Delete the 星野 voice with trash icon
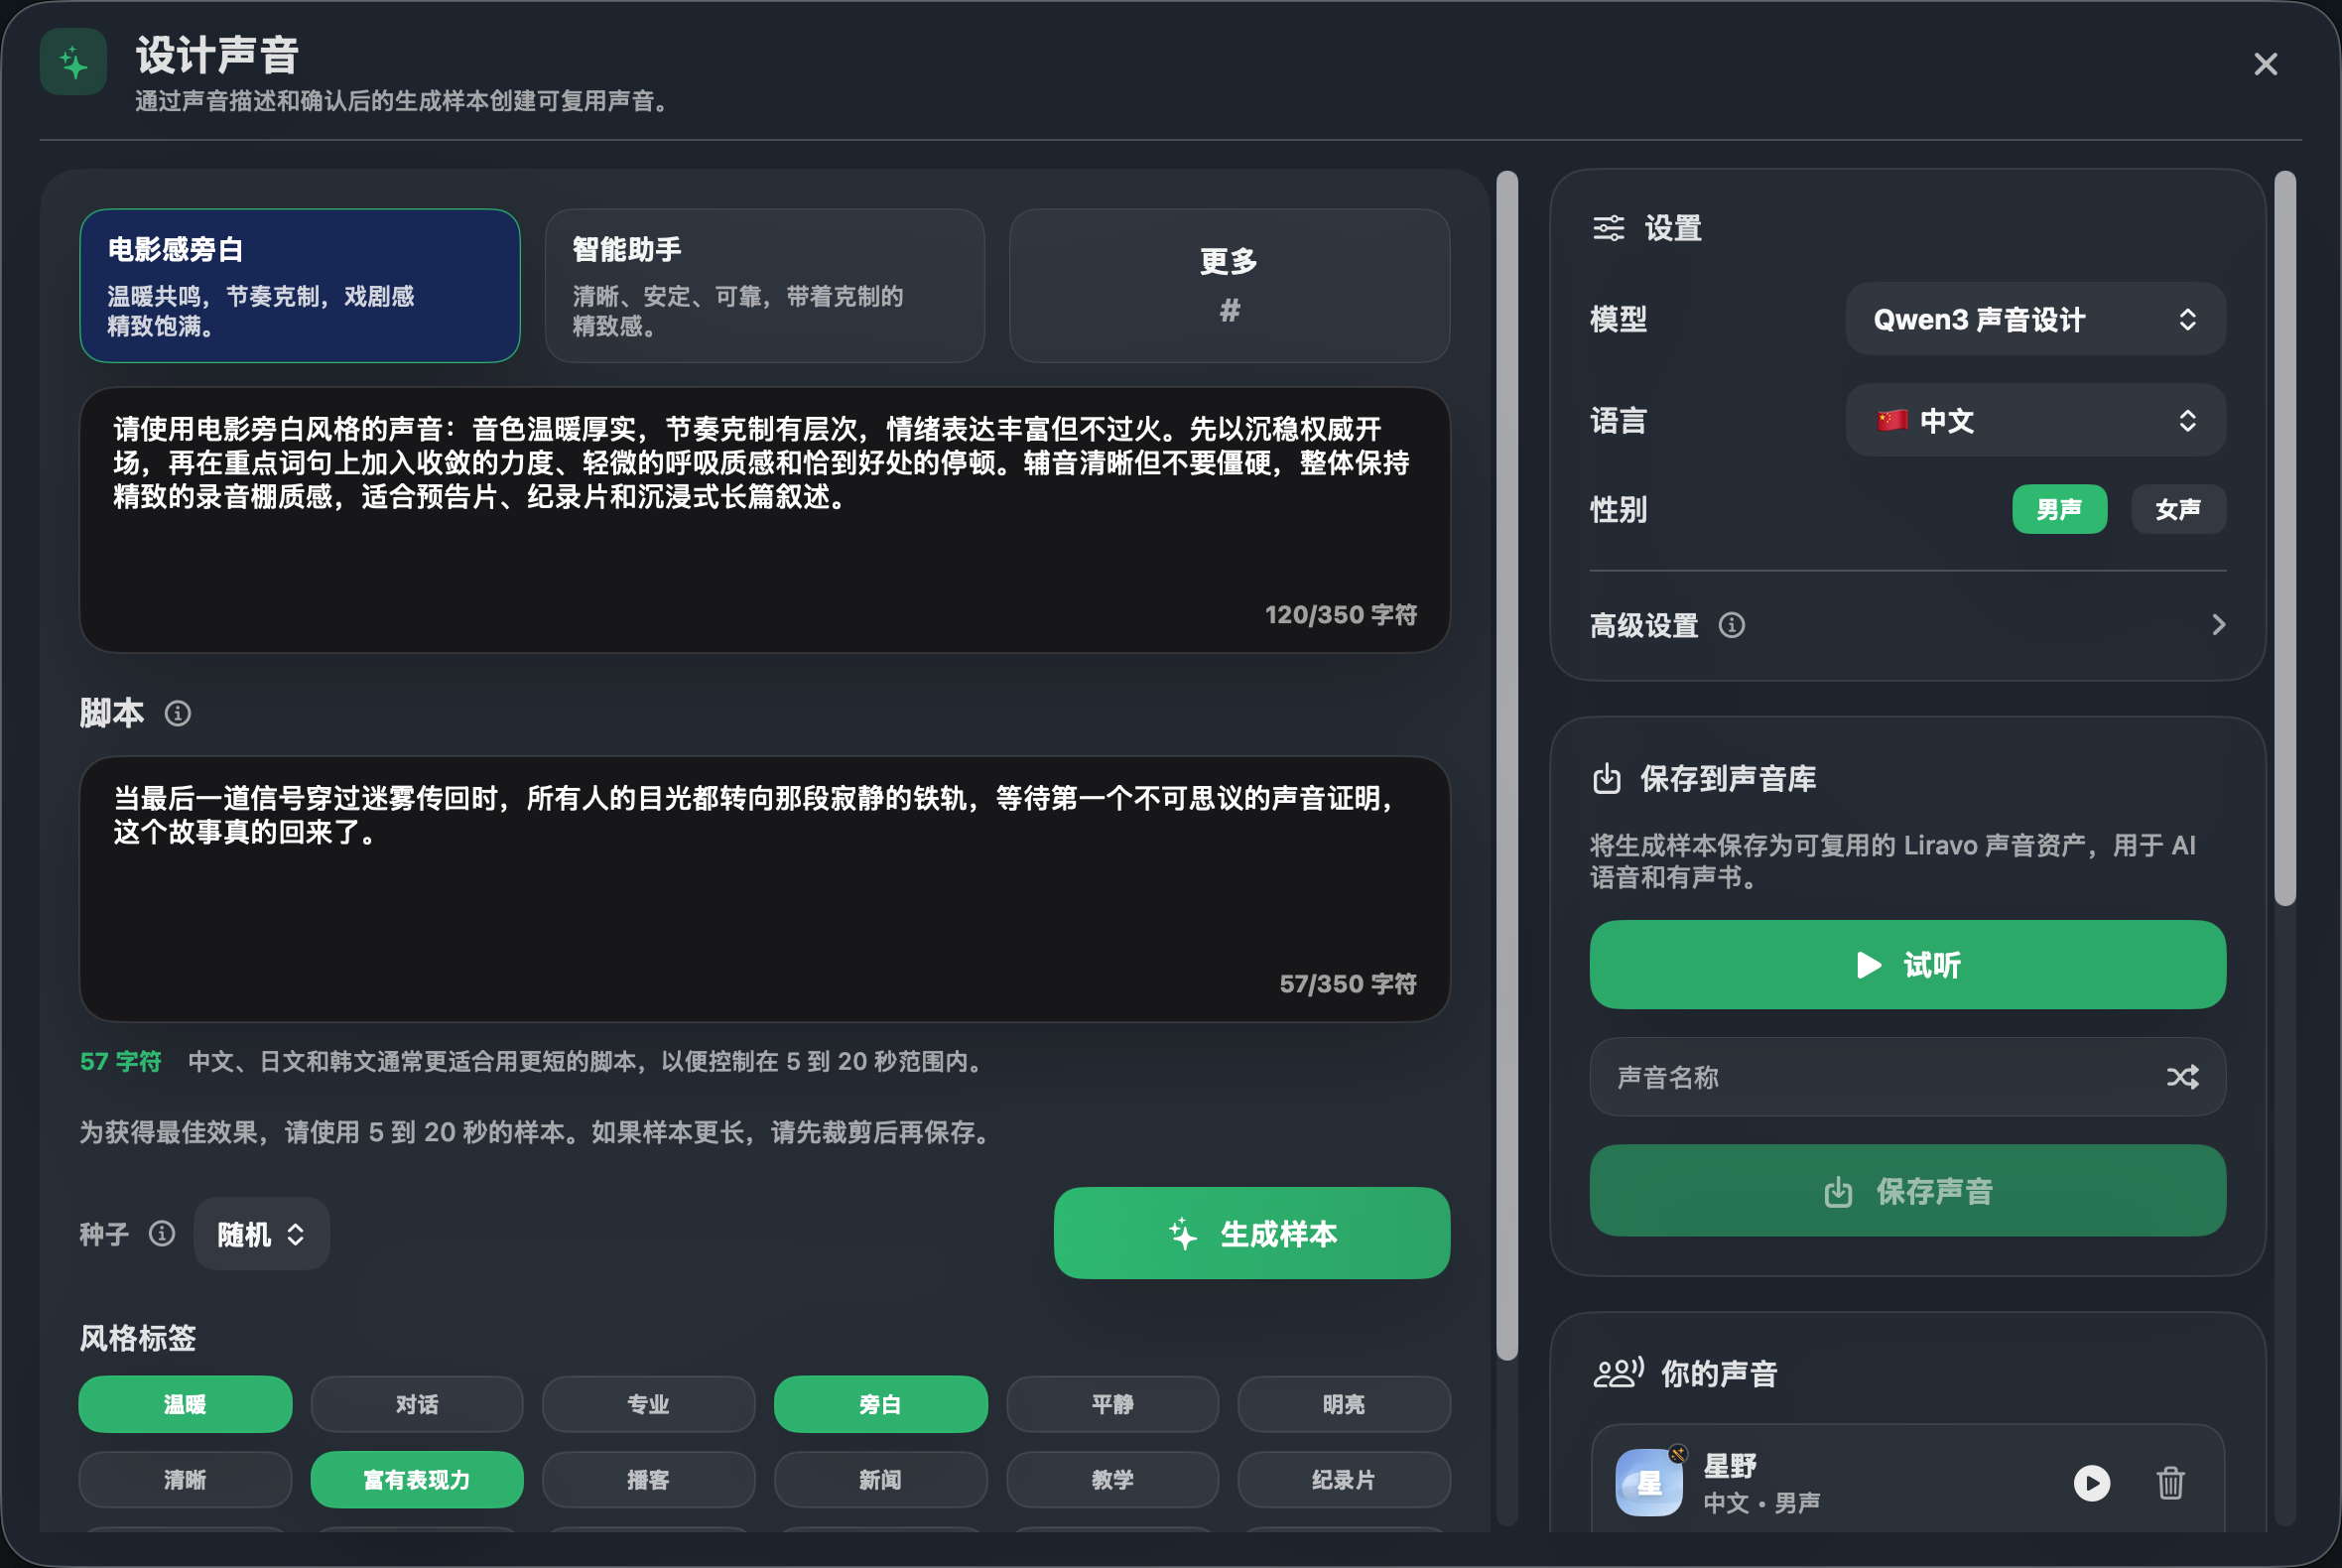 pyautogui.click(x=2170, y=1482)
